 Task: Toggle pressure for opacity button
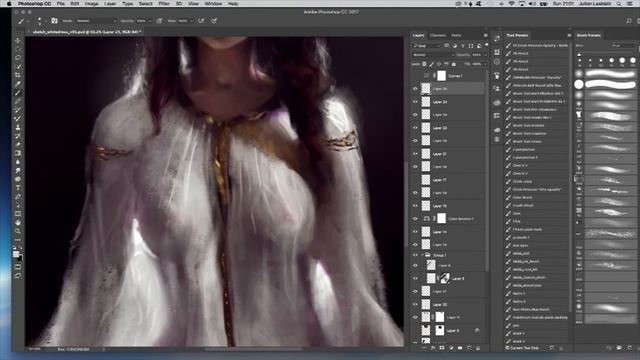[159, 20]
